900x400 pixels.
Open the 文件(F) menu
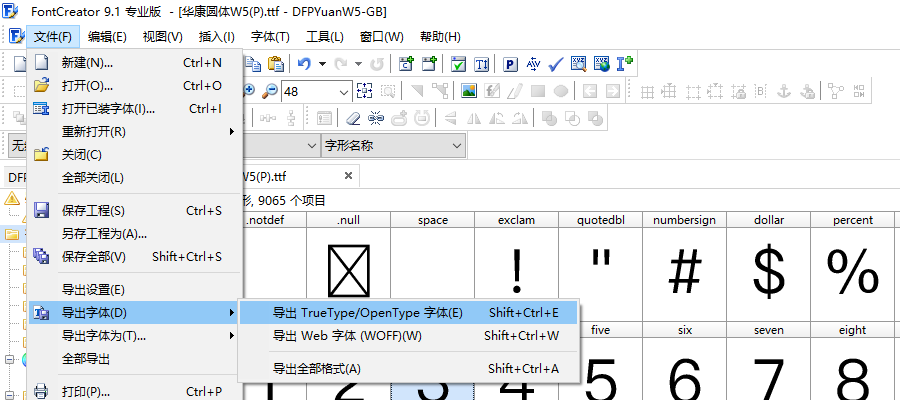point(53,37)
